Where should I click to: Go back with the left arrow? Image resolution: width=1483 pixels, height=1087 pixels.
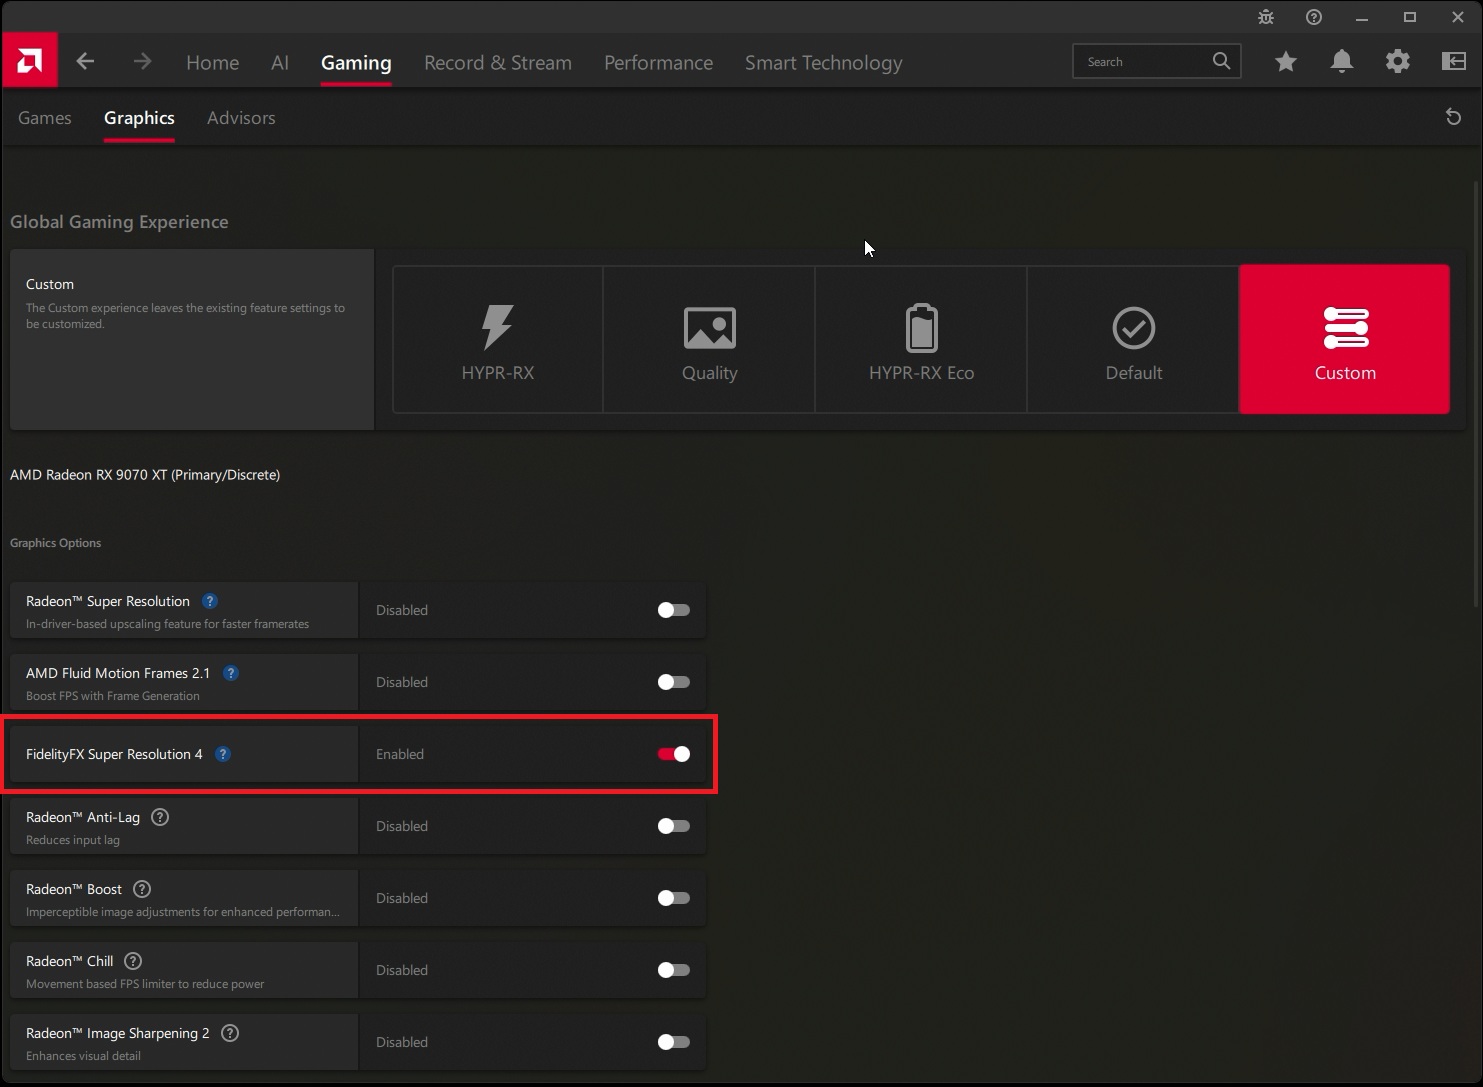85,61
